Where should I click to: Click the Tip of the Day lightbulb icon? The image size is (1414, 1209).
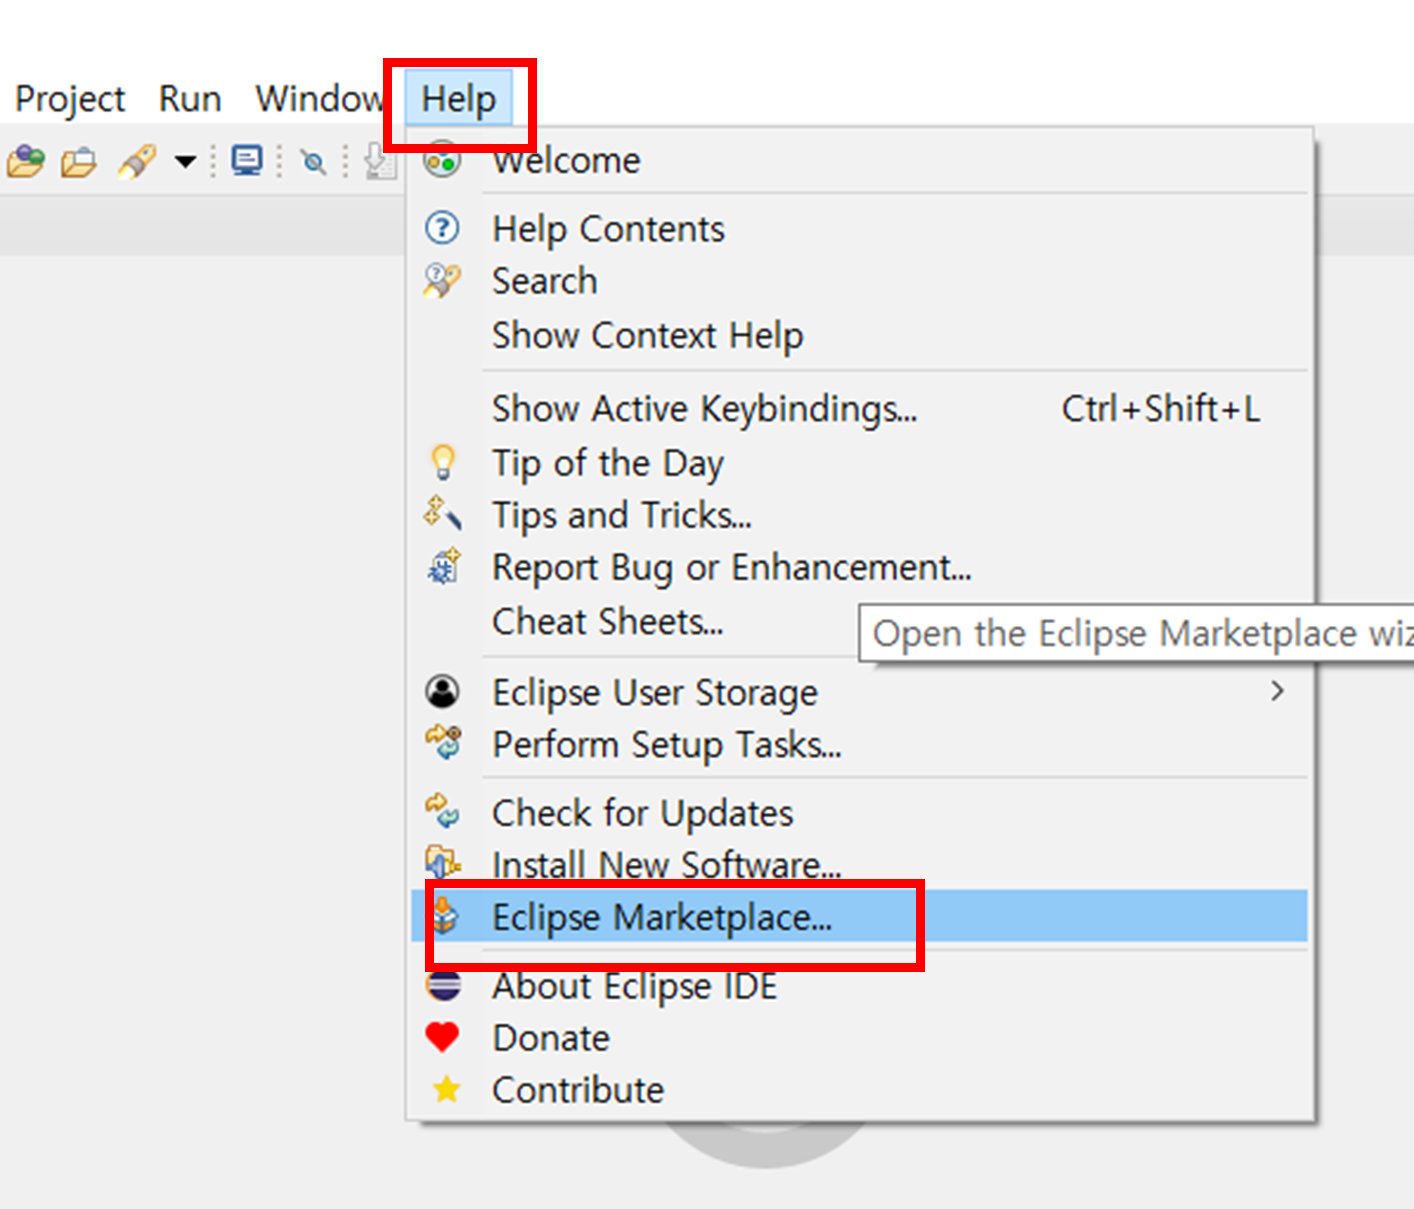(442, 462)
